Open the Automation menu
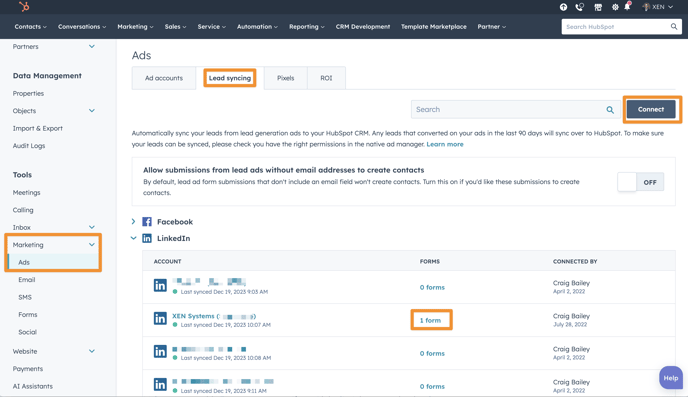This screenshot has width=688, height=397. (x=257, y=27)
